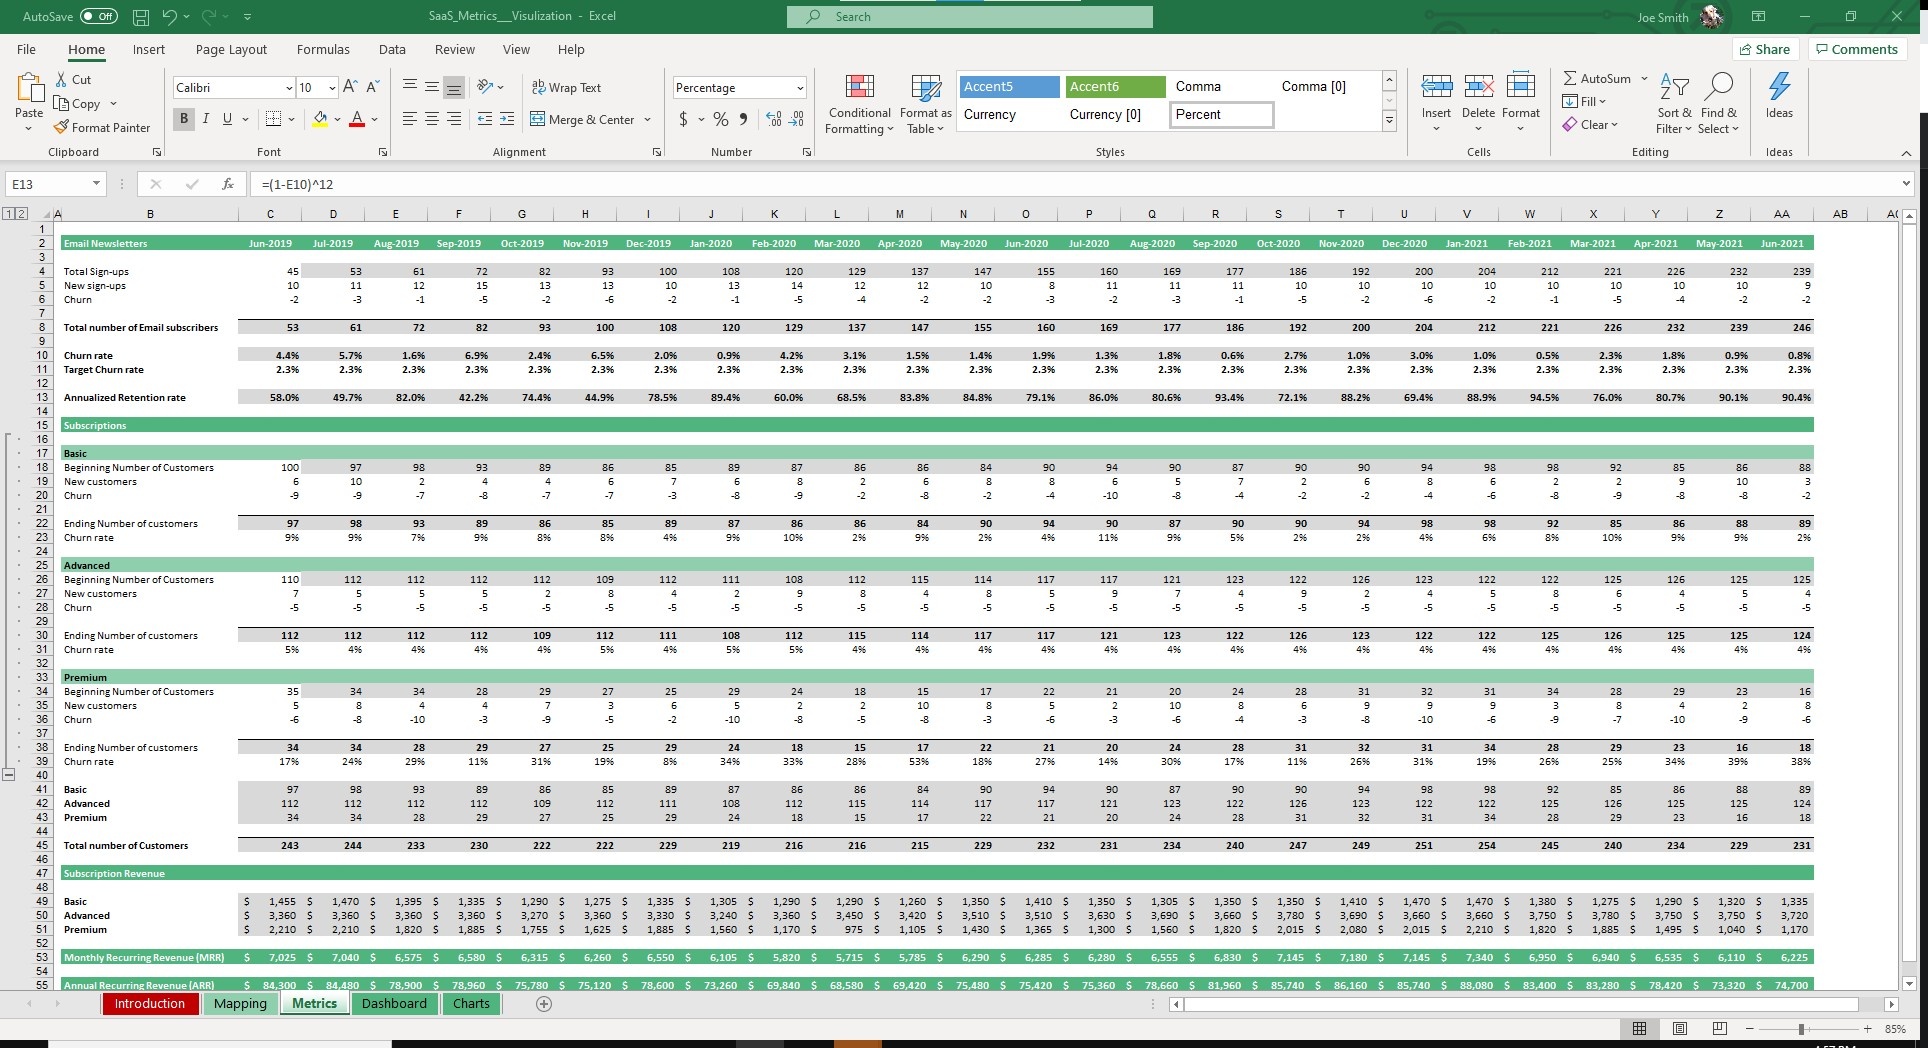The image size is (1928, 1048).
Task: Click the Share button
Action: coord(1764,49)
